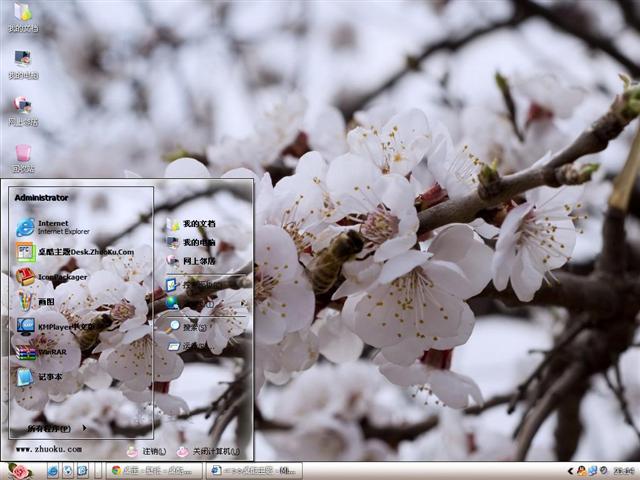Open the 我的电脑 desktop icon
Image resolution: width=640 pixels, height=480 pixels.
[x=22, y=63]
